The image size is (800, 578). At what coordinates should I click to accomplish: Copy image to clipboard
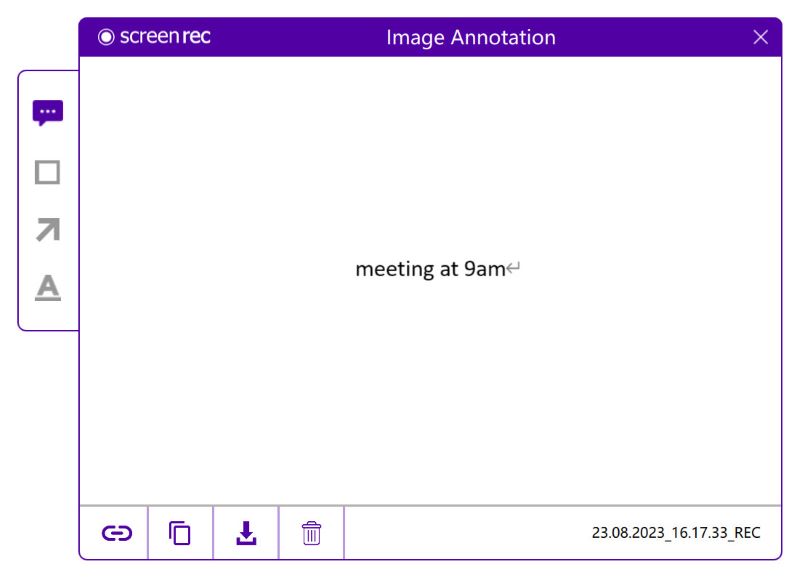click(x=180, y=533)
